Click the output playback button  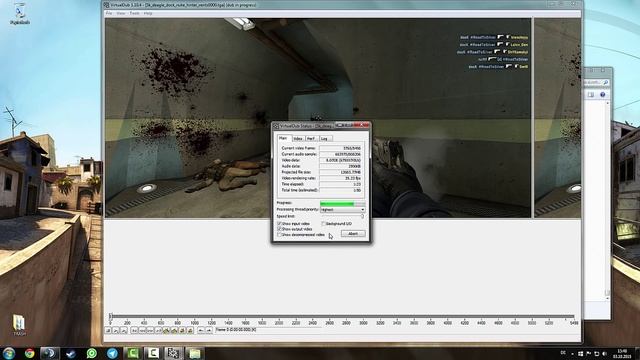124,330
